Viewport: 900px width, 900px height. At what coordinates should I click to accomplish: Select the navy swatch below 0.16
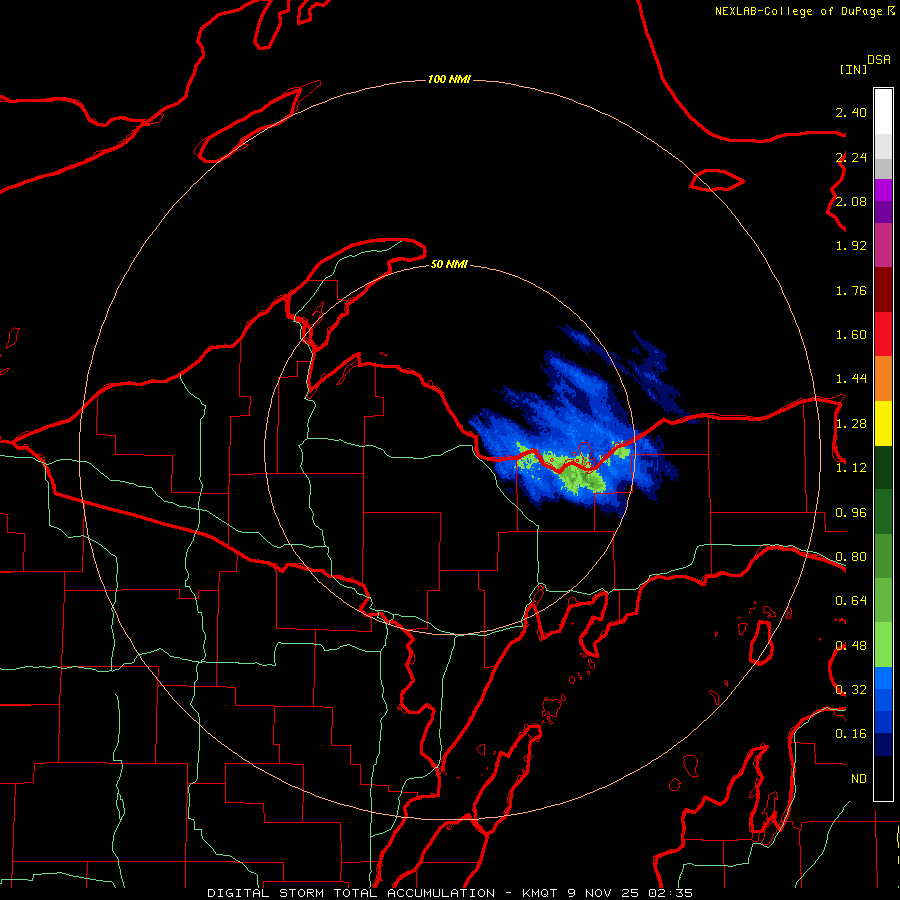[883, 744]
